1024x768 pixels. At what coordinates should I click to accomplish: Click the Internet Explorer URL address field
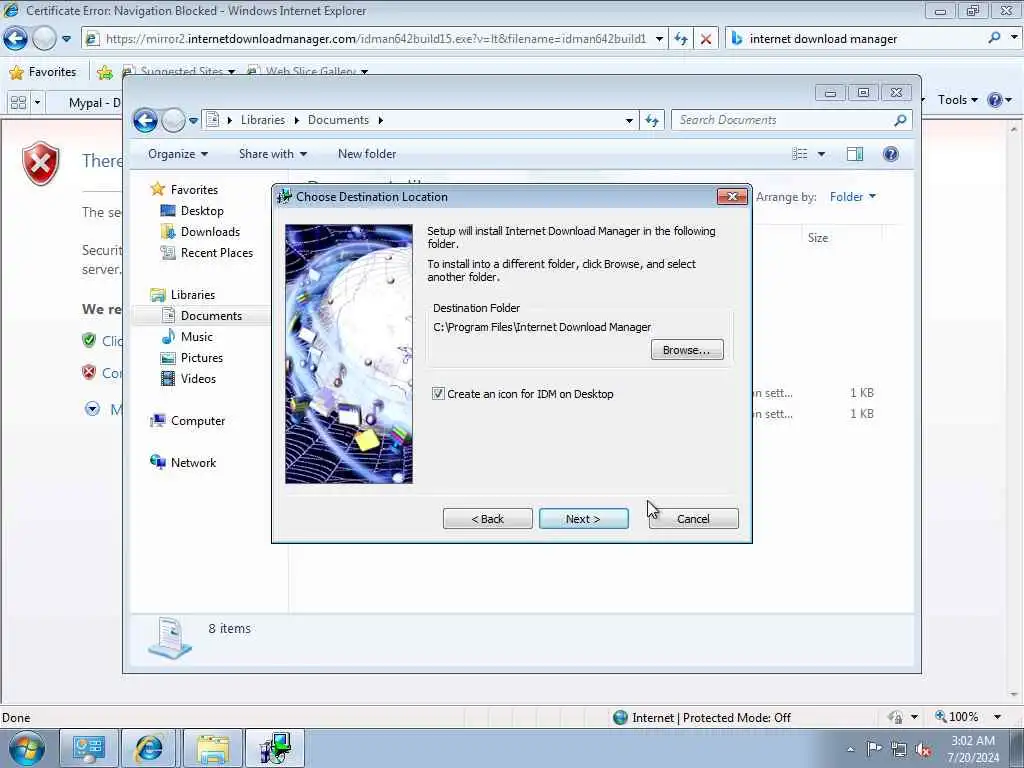(376, 39)
